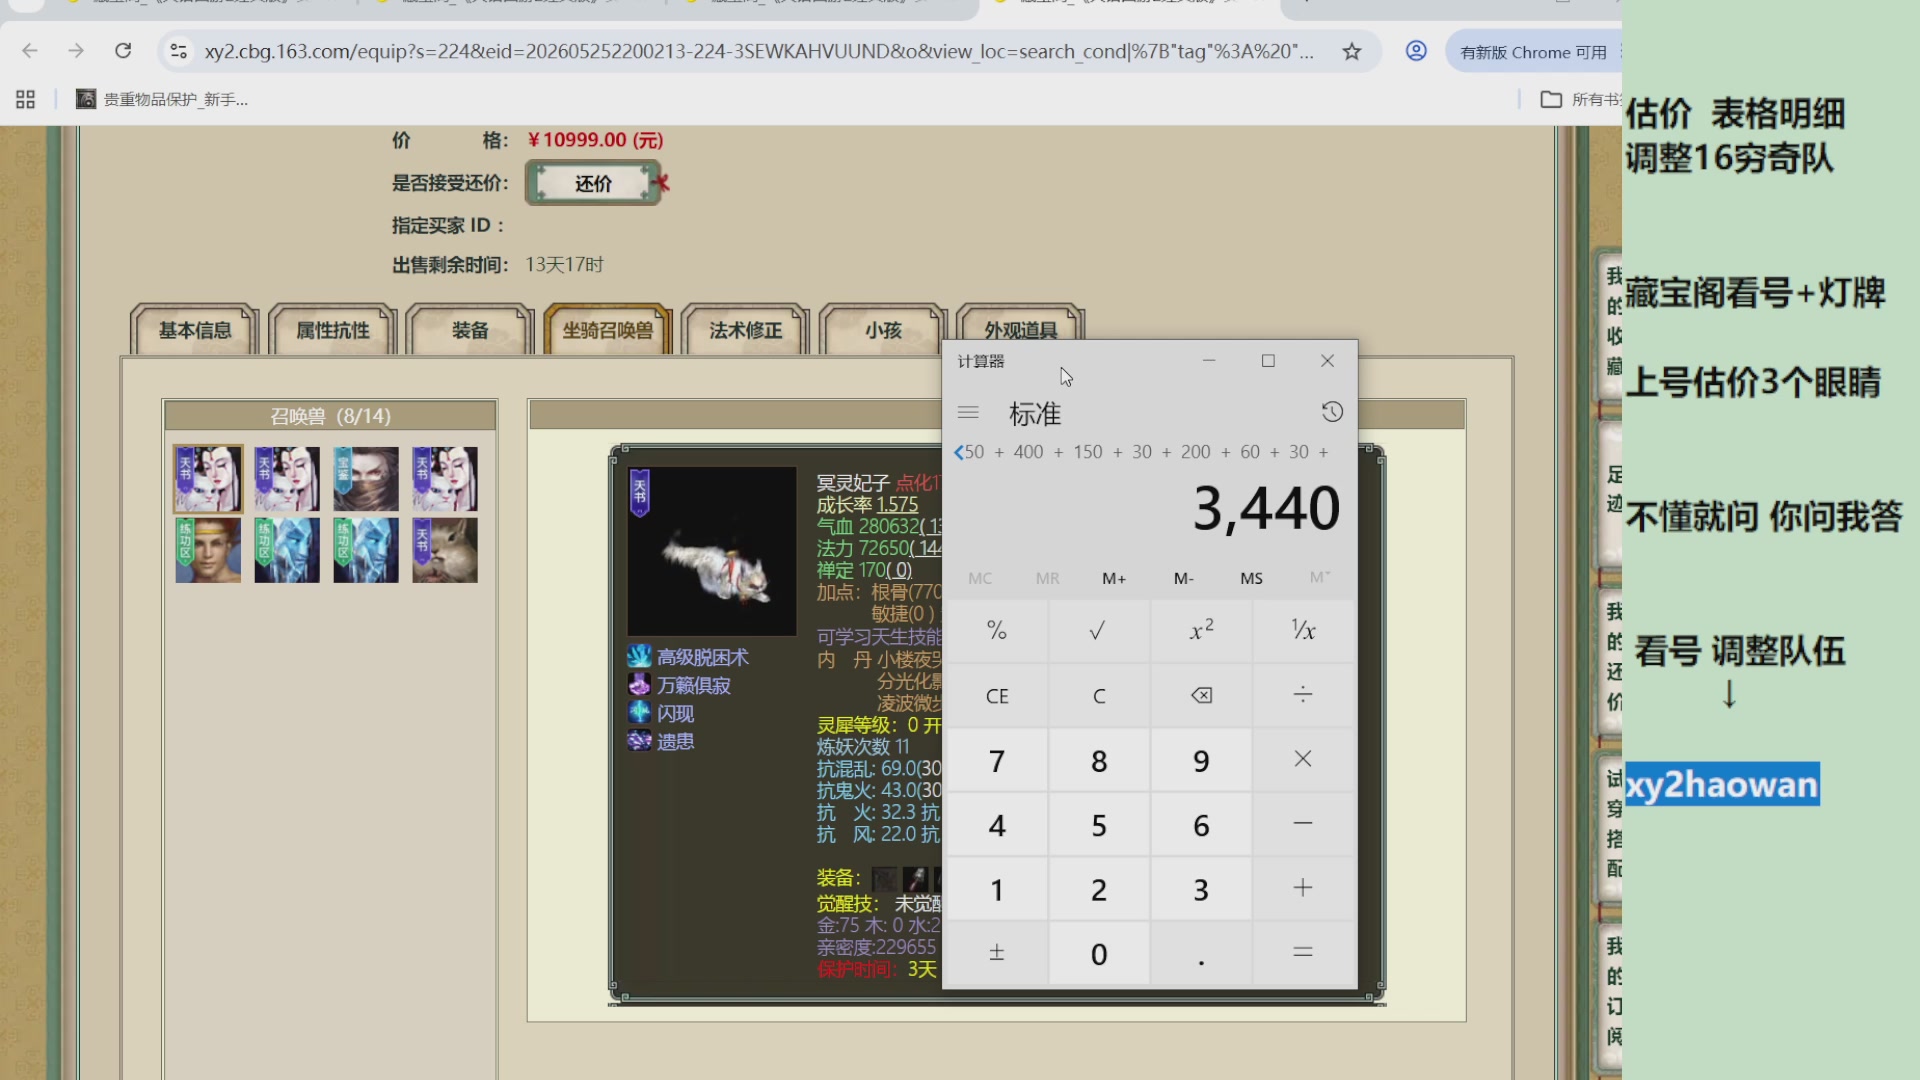The width and height of the screenshot is (1920, 1080).
Task: Select brown squirrel pet thumbnail
Action: pyautogui.click(x=445, y=550)
